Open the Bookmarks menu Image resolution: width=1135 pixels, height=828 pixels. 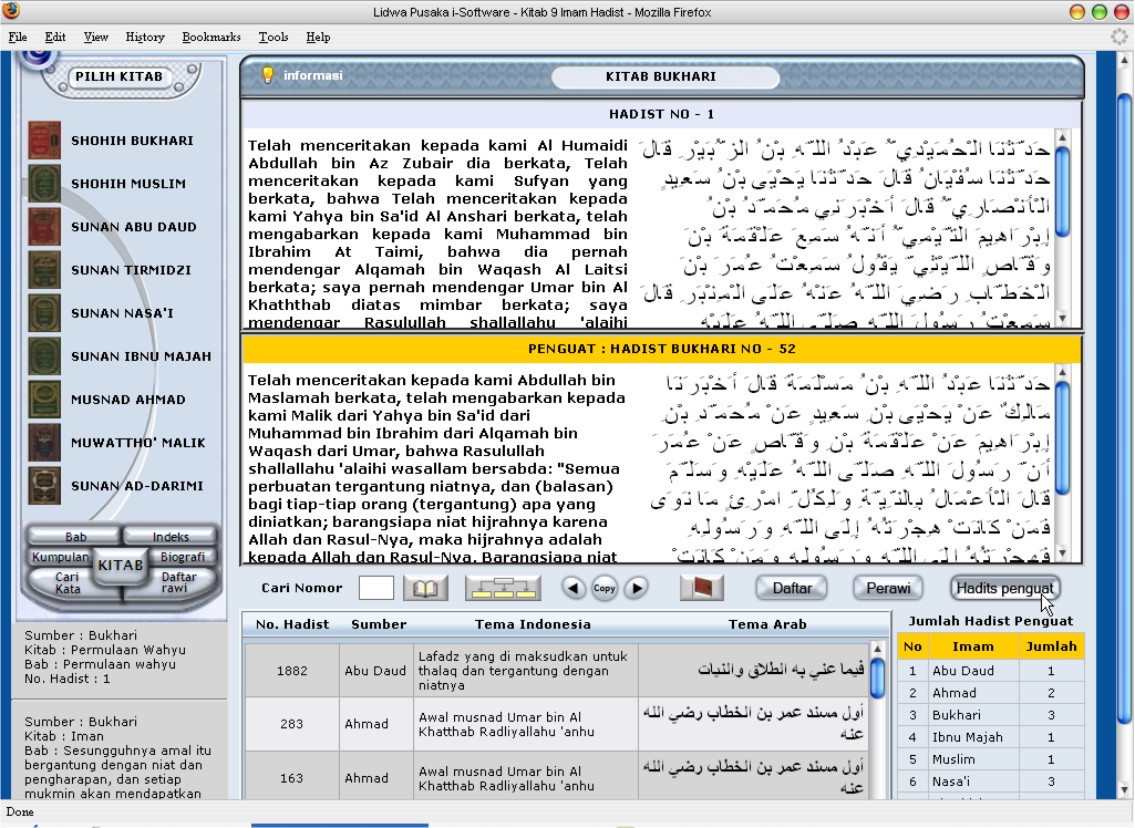211,37
